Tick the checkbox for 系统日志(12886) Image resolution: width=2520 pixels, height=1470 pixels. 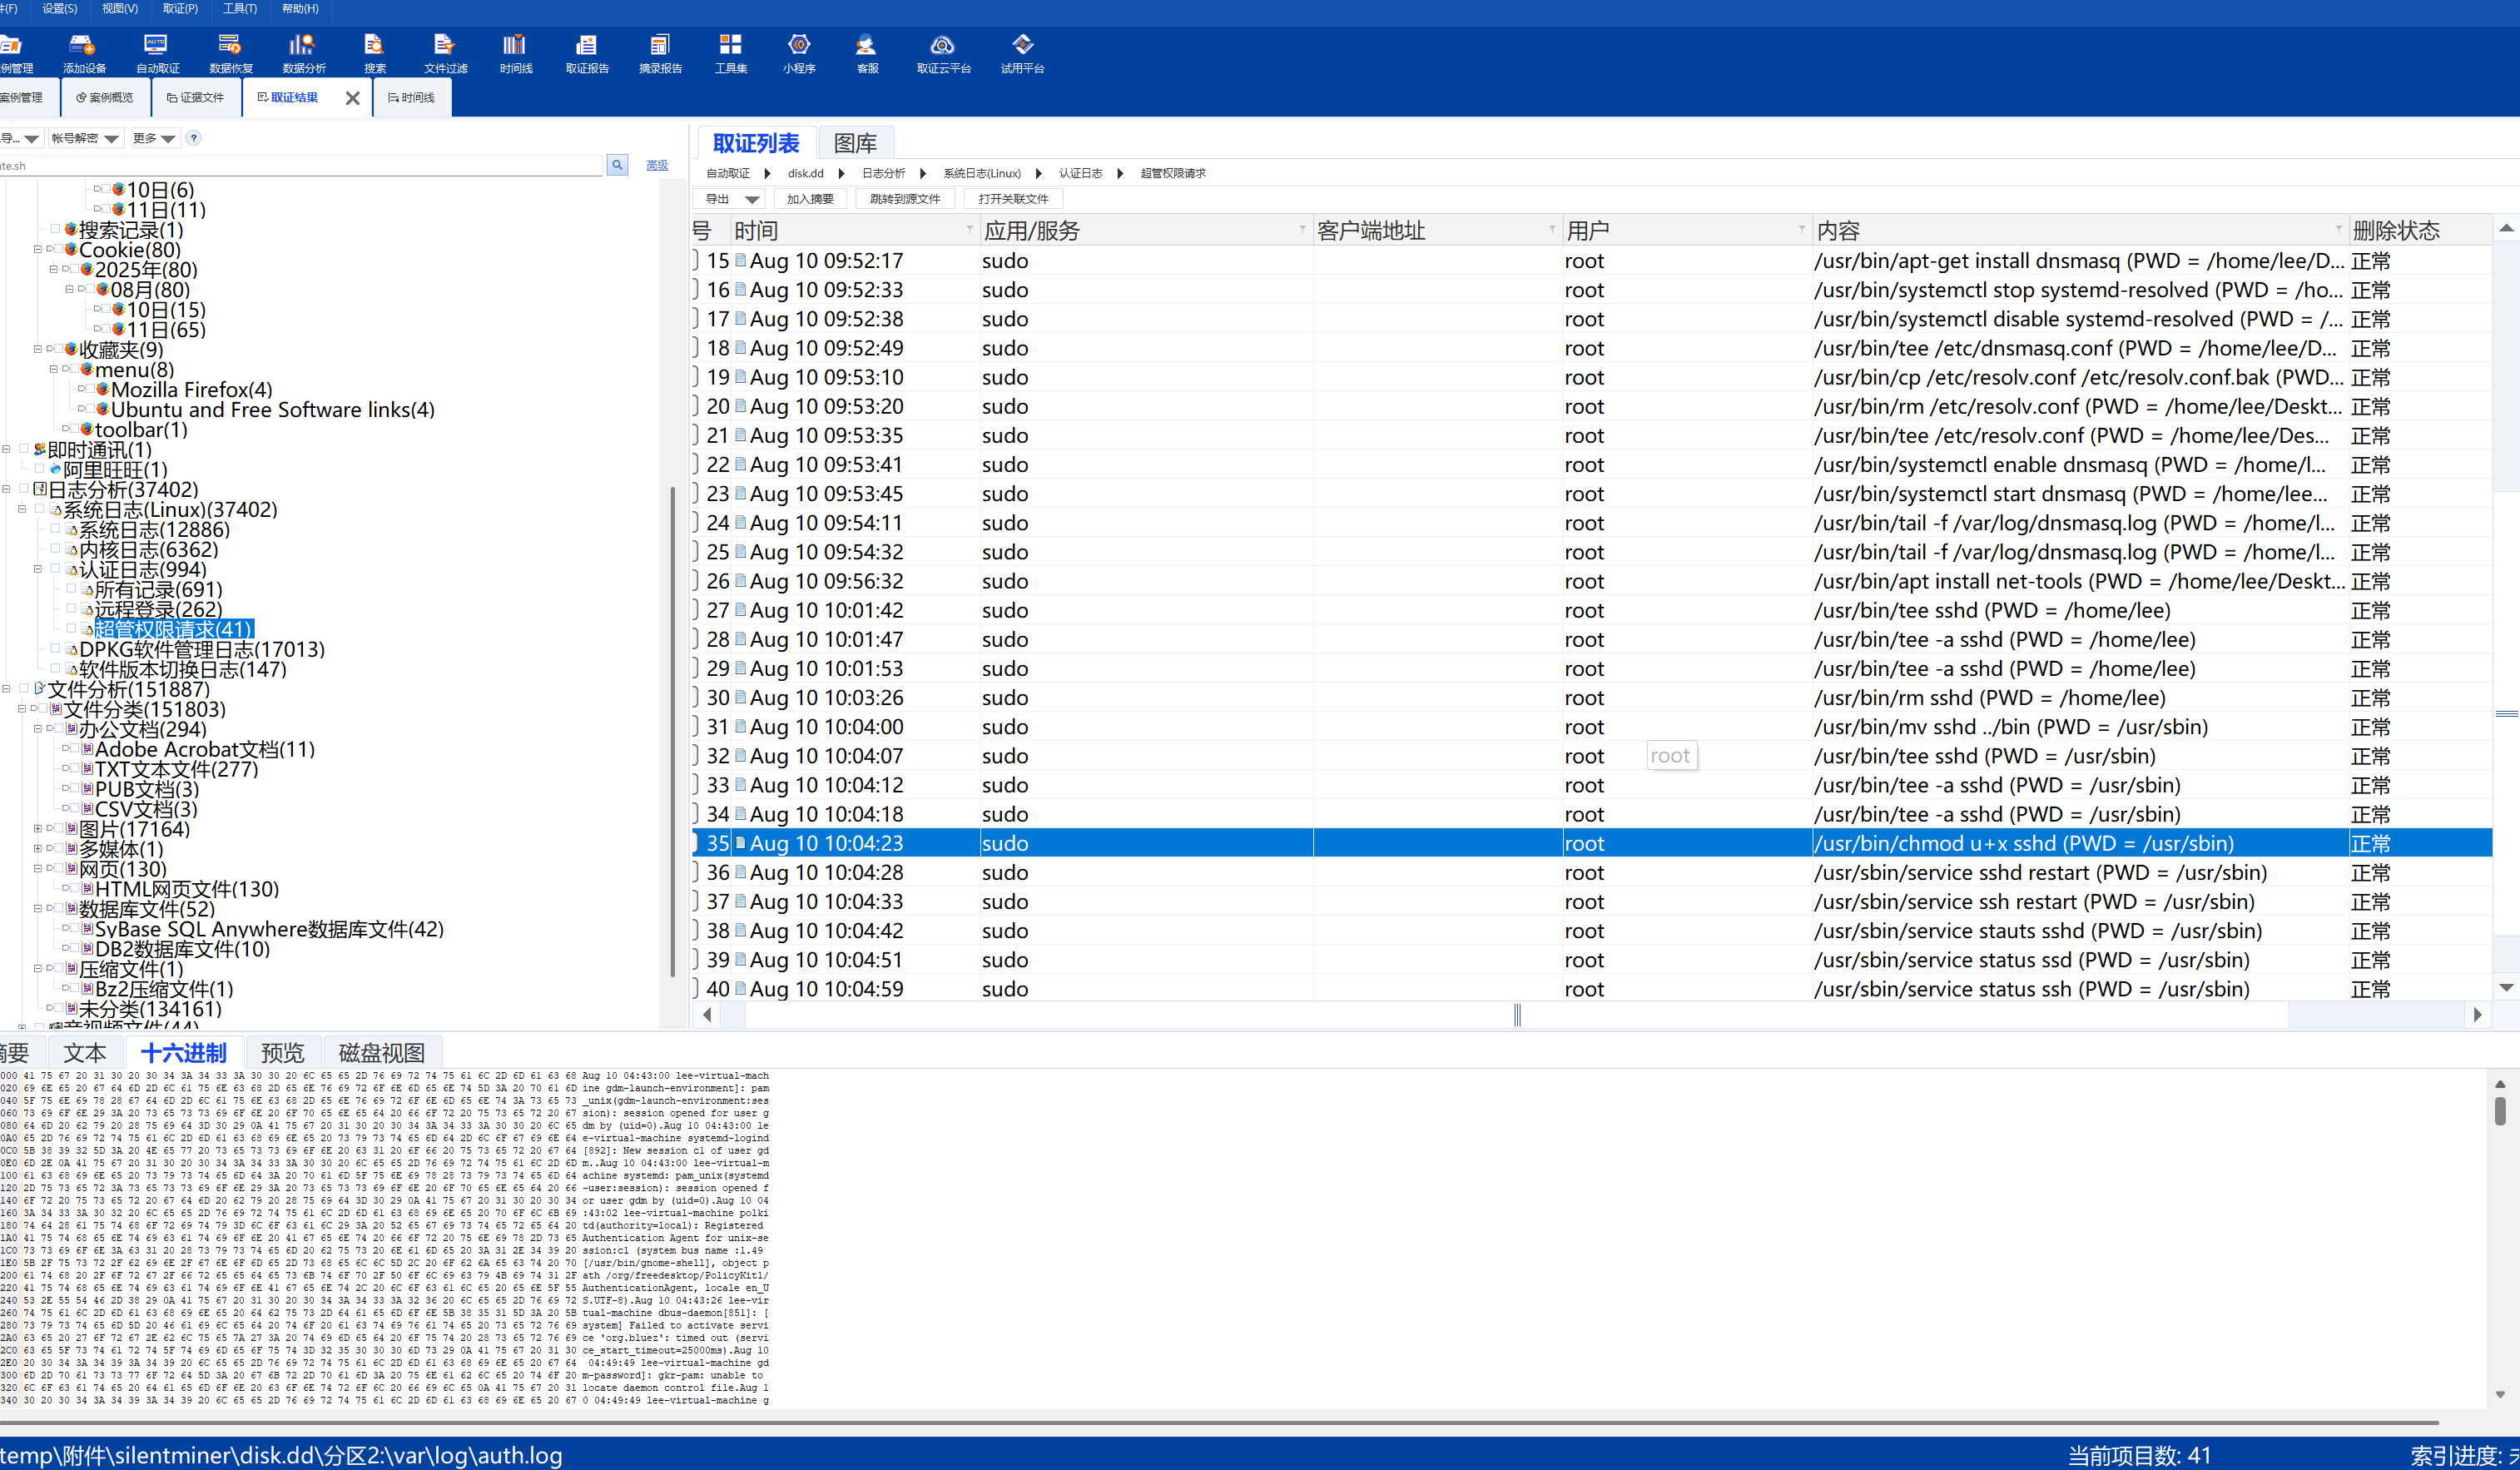tap(56, 529)
